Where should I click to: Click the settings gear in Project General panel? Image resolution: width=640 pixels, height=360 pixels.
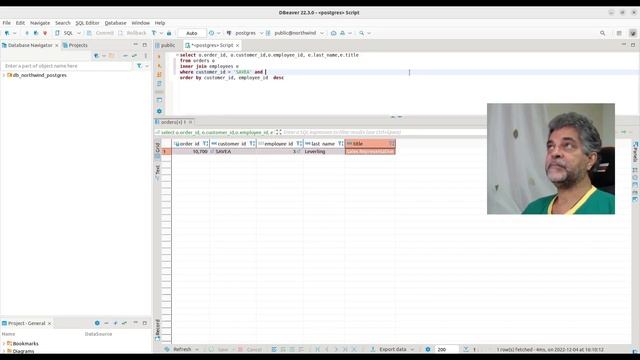point(97,323)
